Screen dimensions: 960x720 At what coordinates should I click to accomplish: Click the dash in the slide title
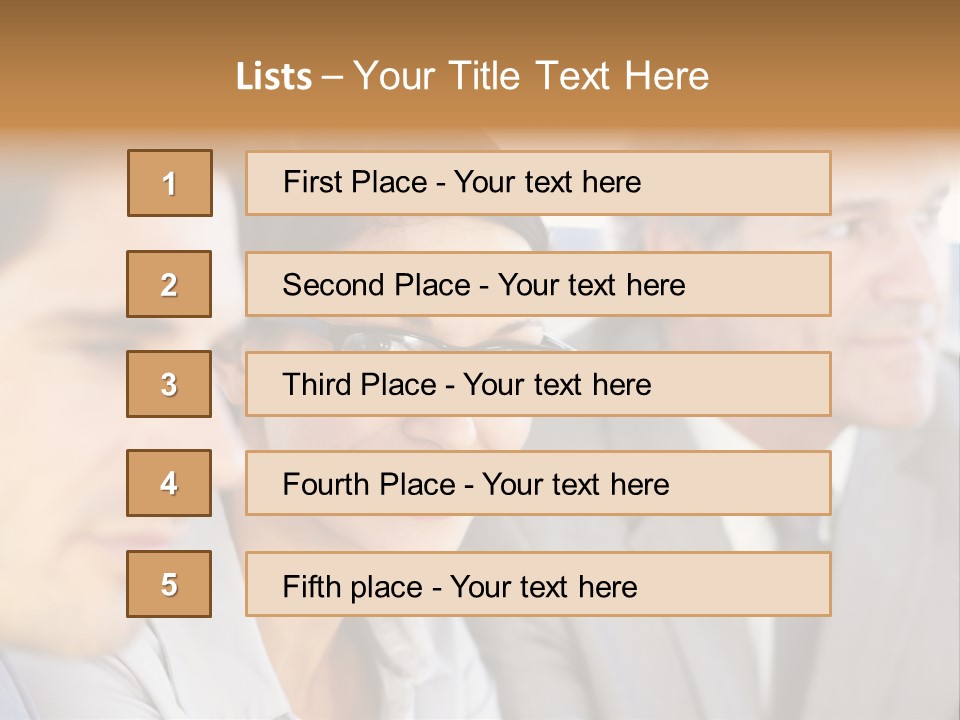click(x=332, y=77)
